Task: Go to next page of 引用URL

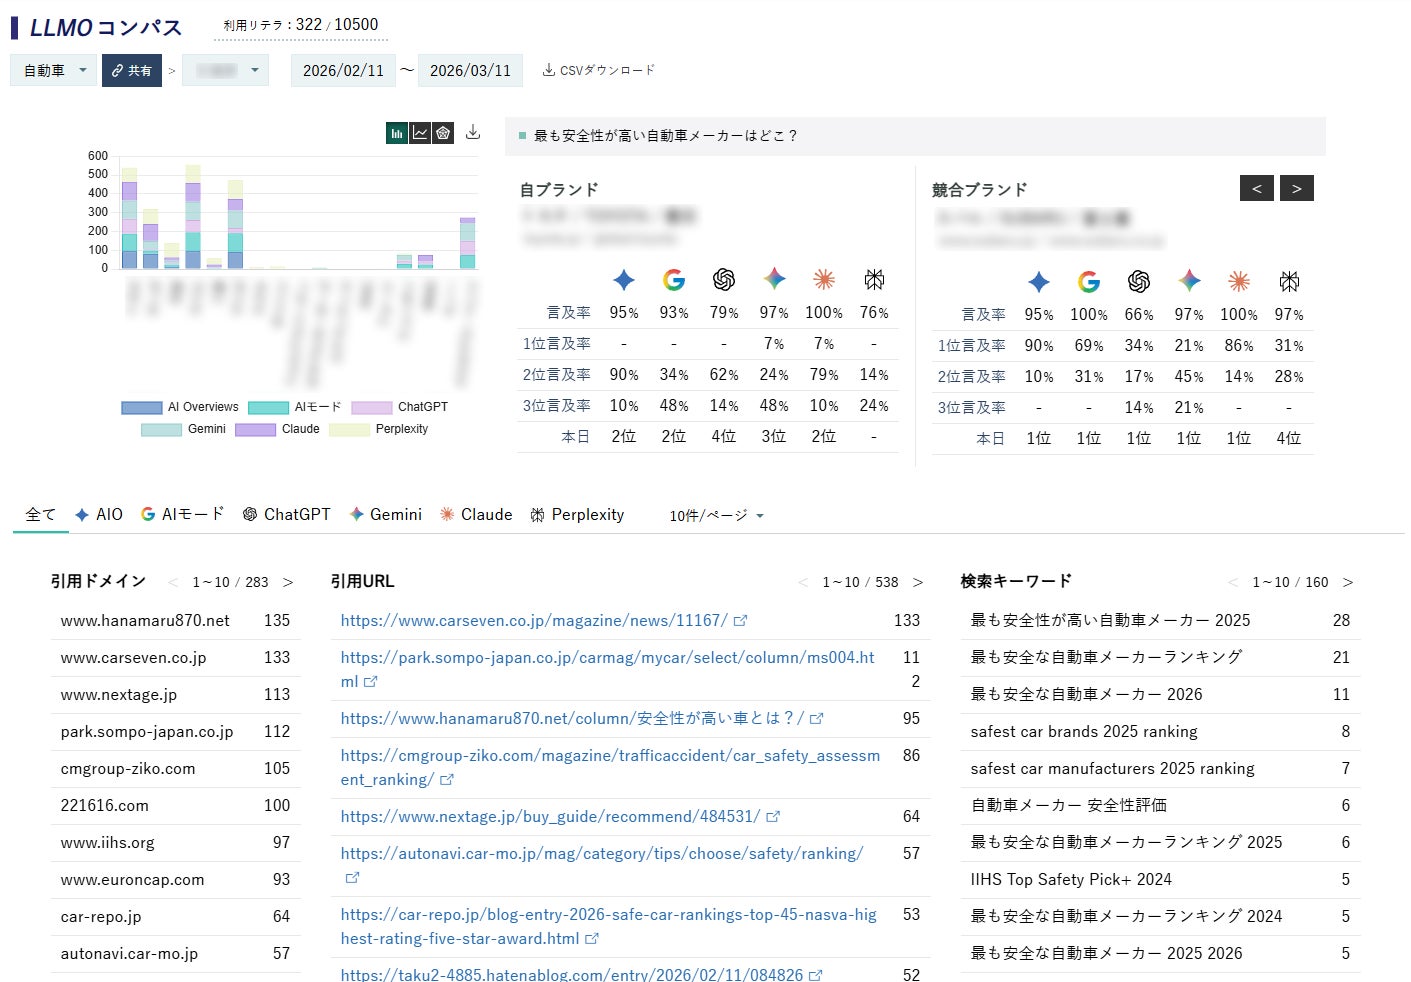Action: point(918,582)
